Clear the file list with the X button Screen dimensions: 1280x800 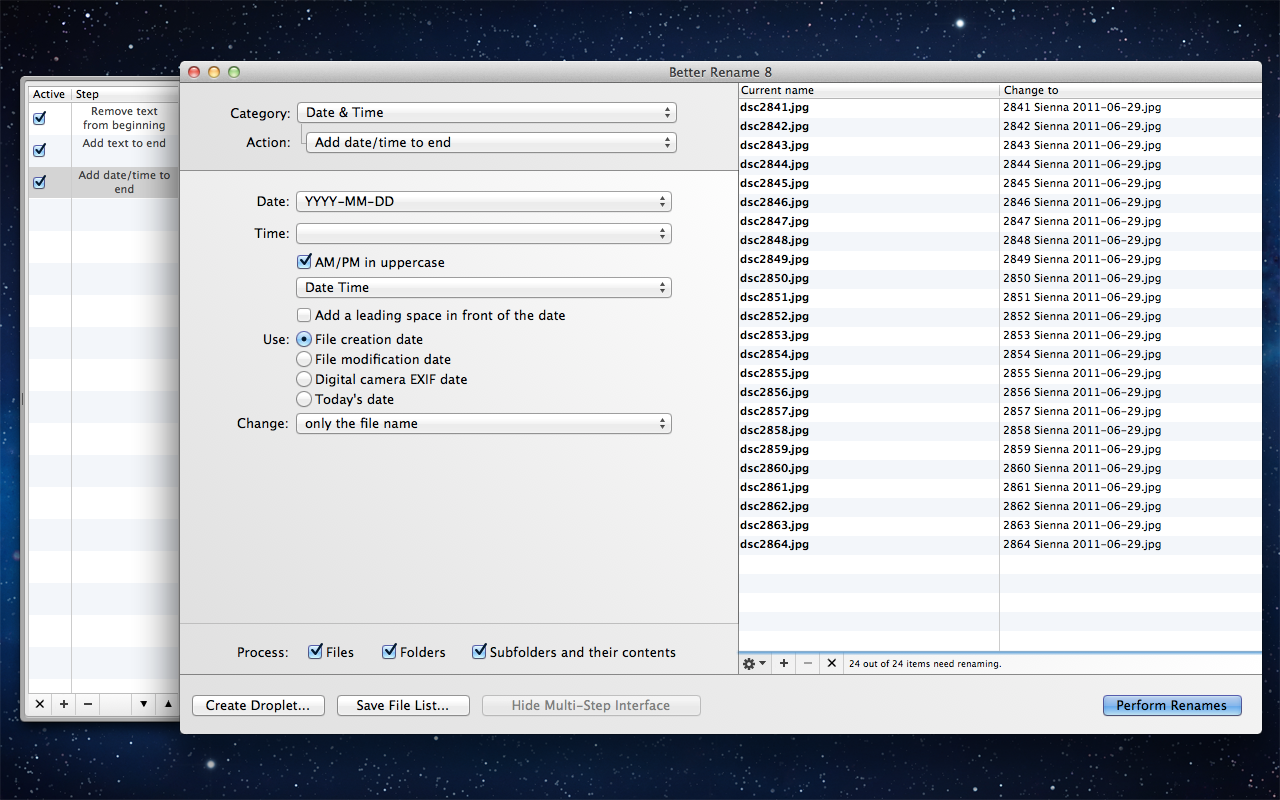(x=831, y=663)
